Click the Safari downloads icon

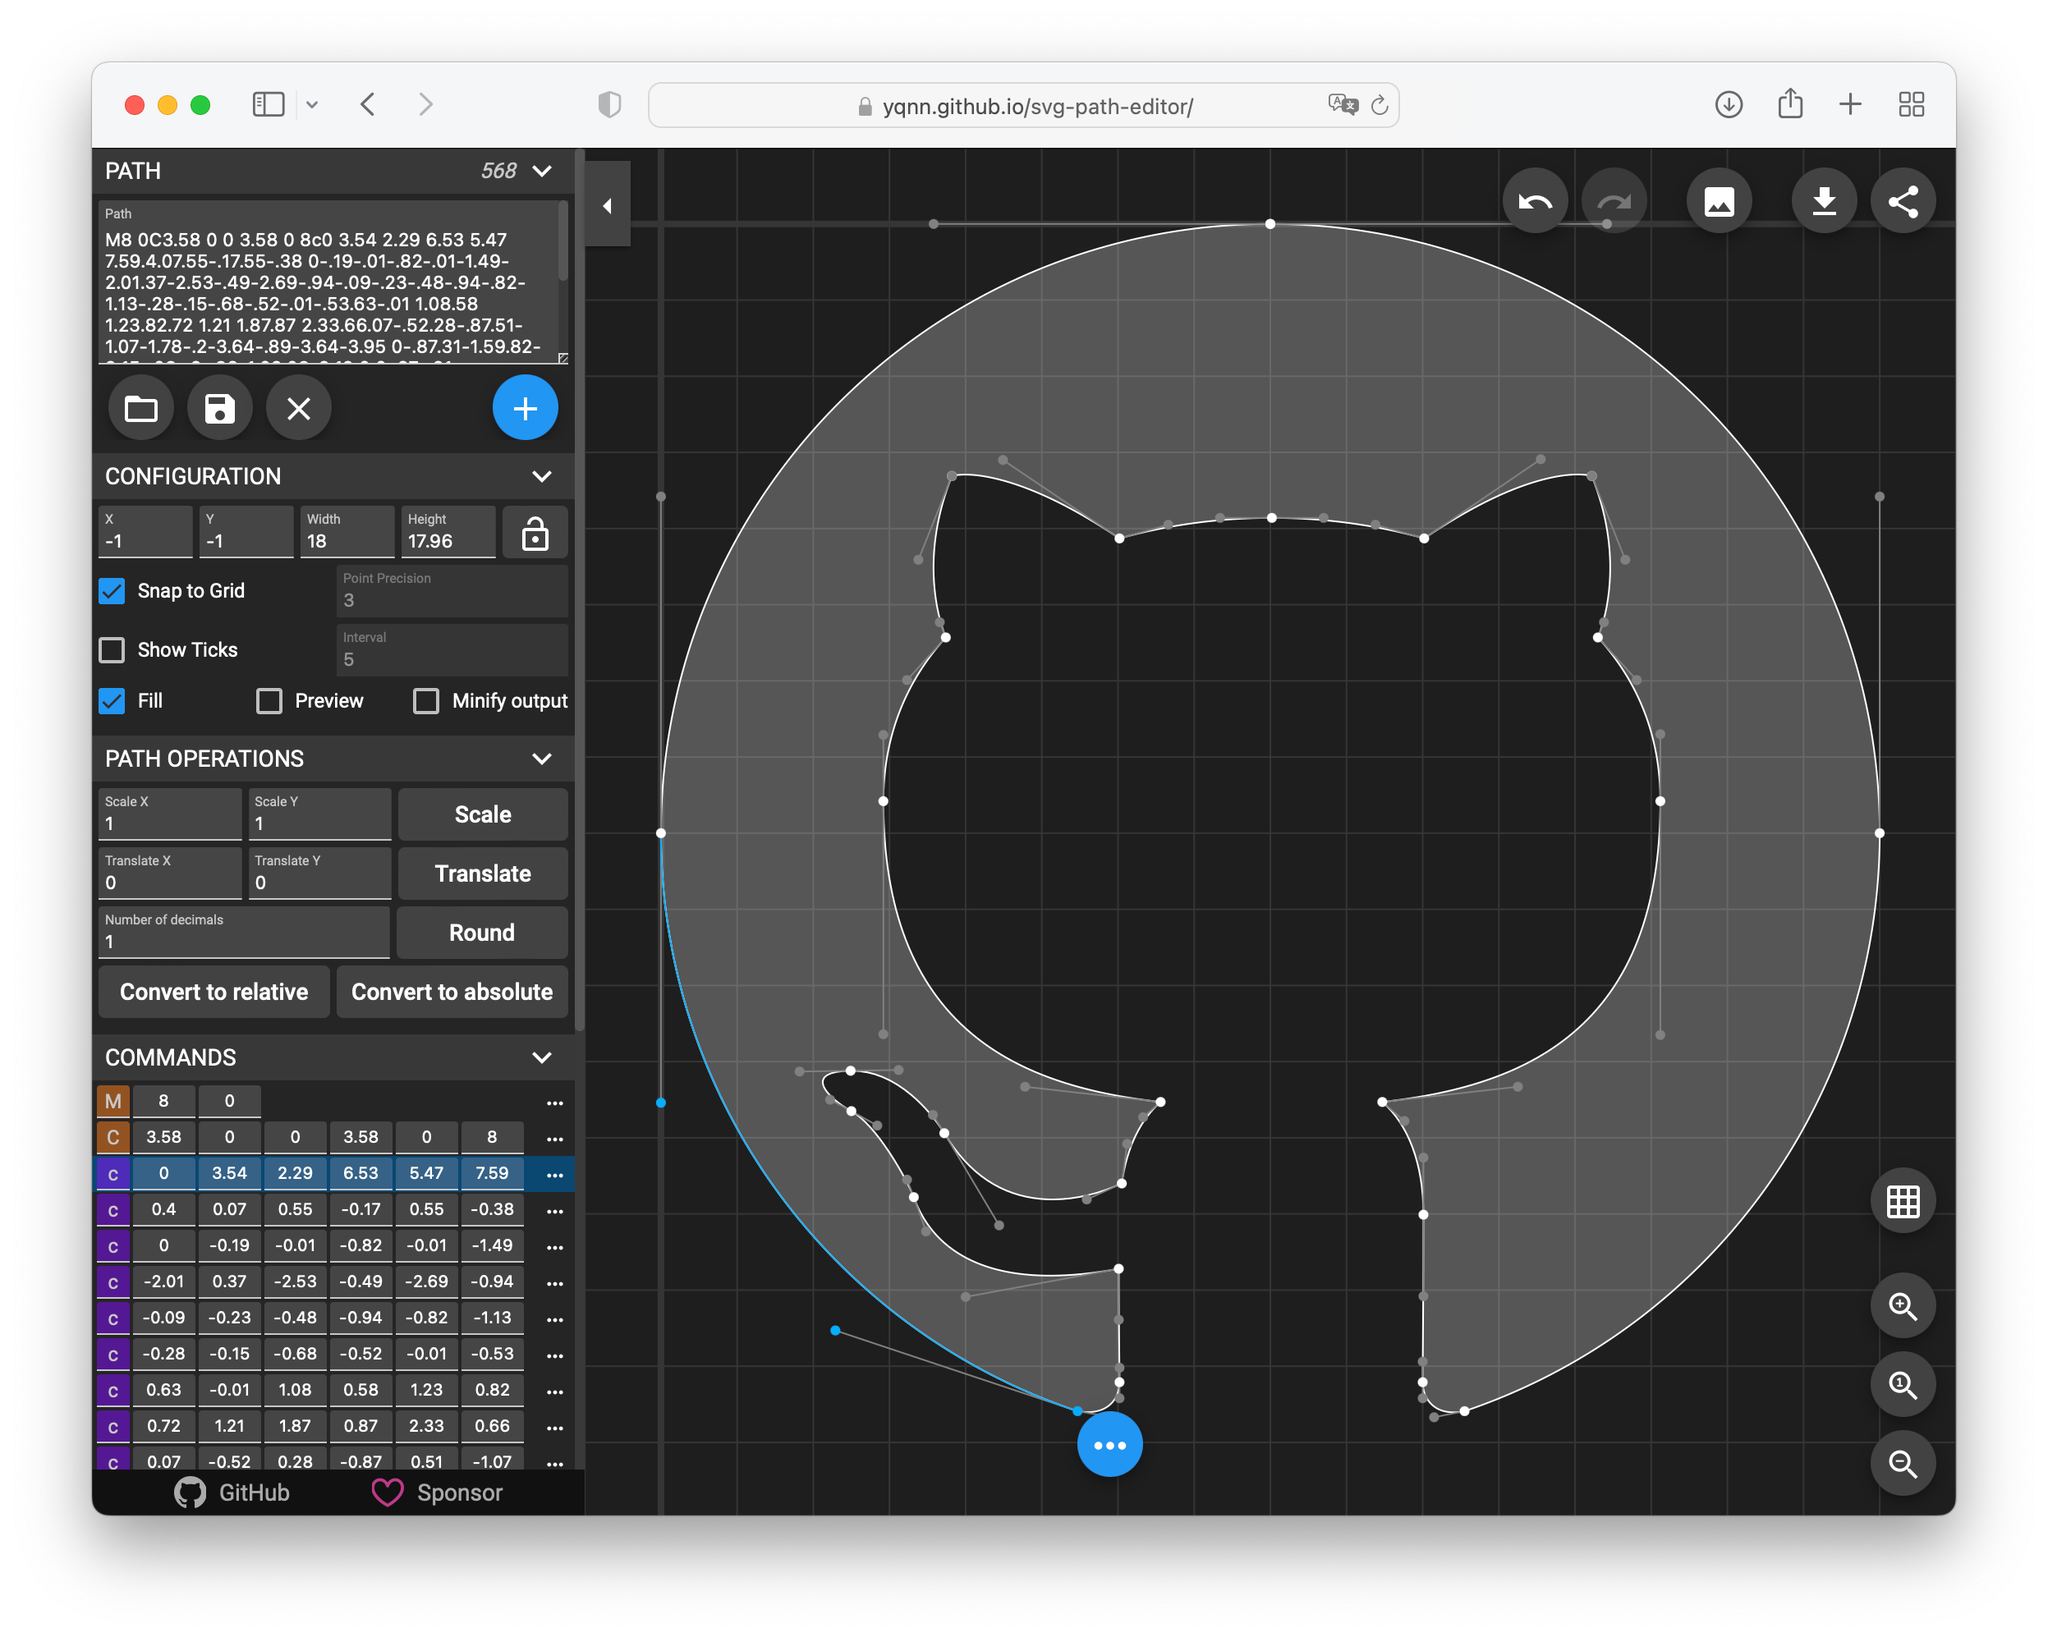1729,105
